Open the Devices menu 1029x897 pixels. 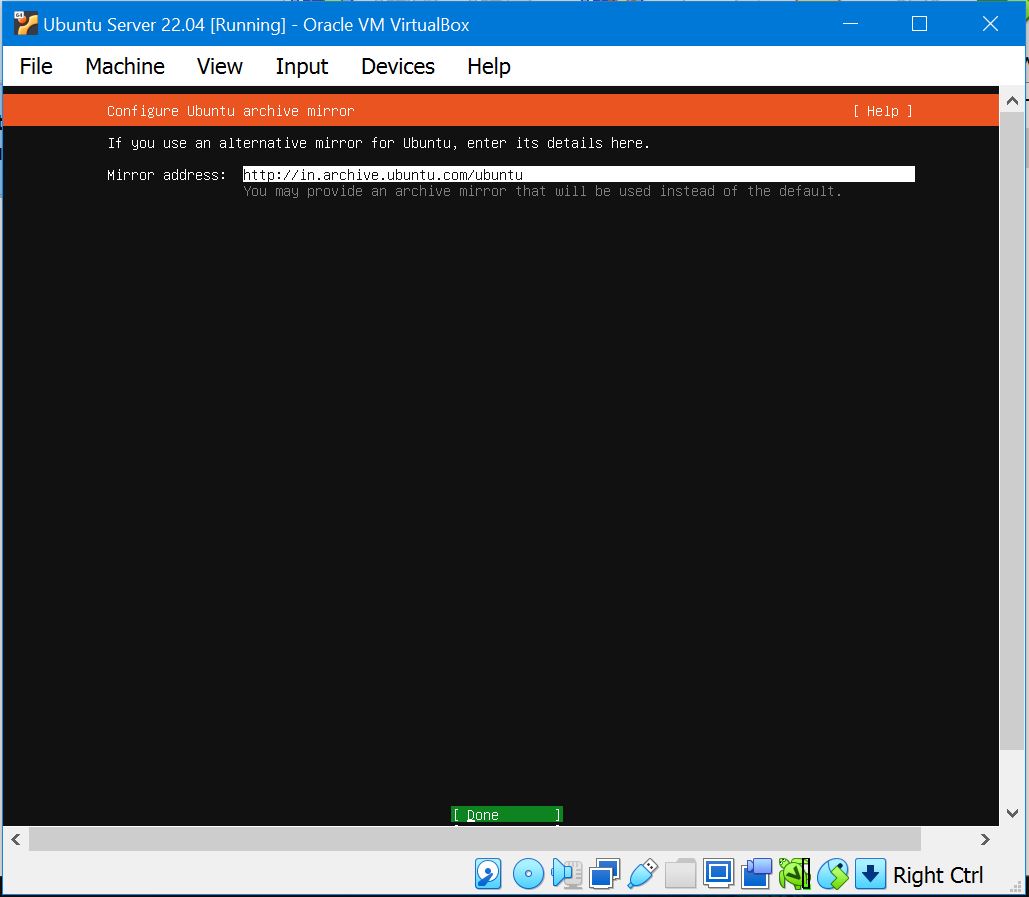pyautogui.click(x=398, y=66)
